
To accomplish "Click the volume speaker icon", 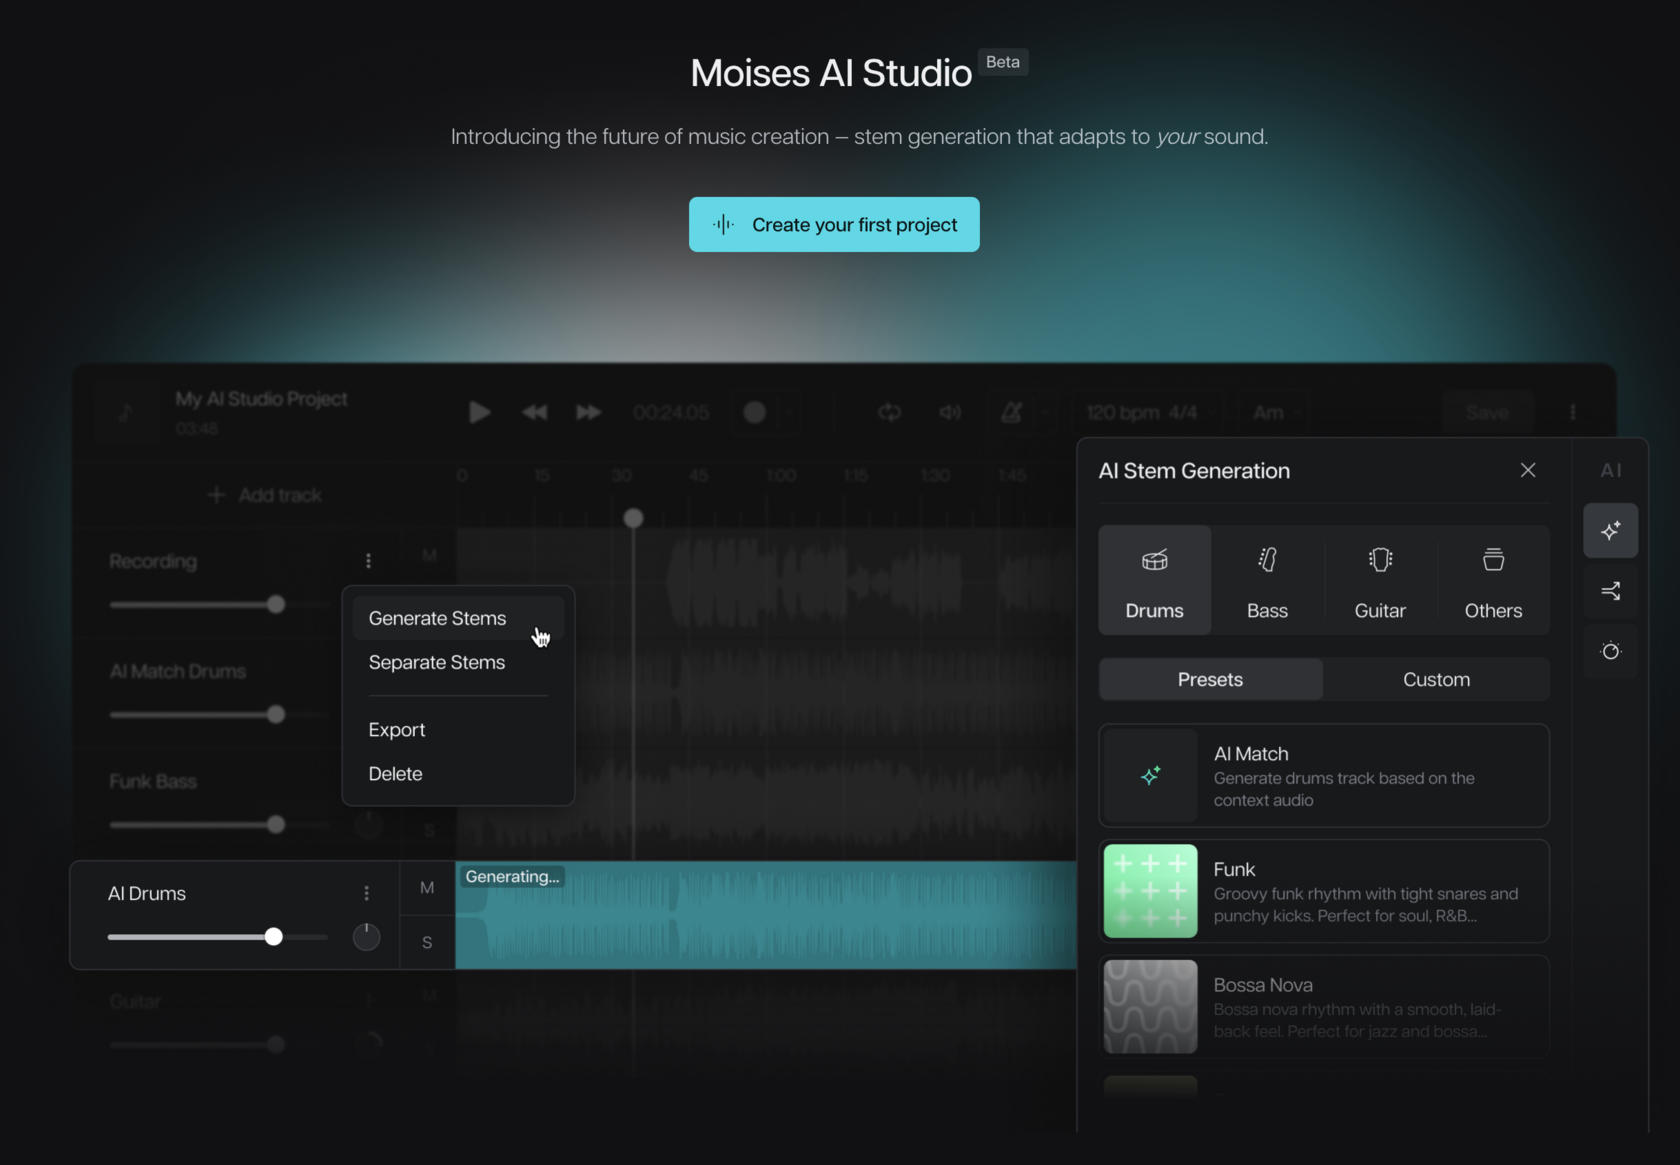I will pos(950,412).
